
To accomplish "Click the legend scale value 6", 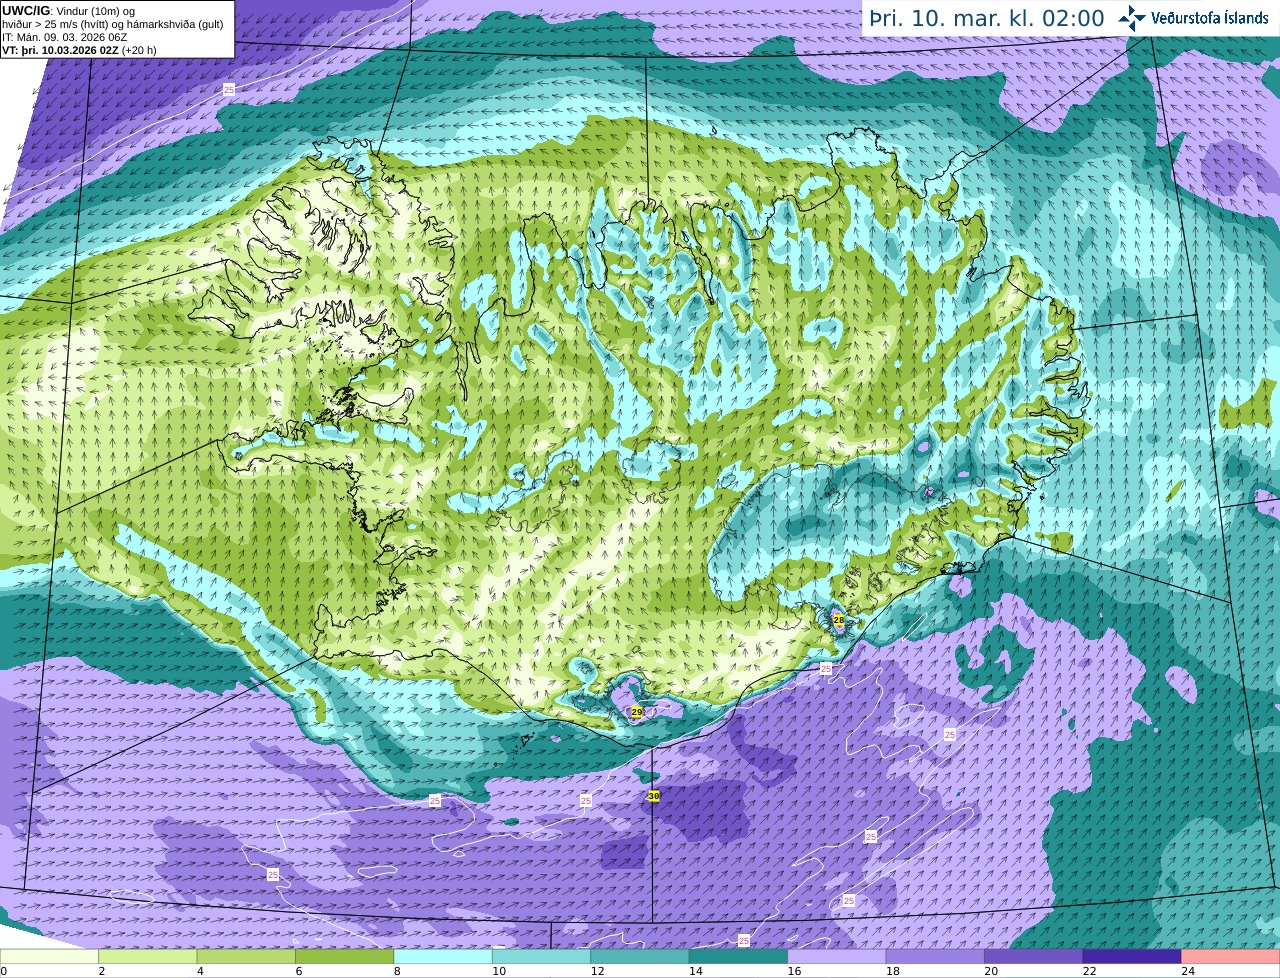I will click(x=299, y=971).
